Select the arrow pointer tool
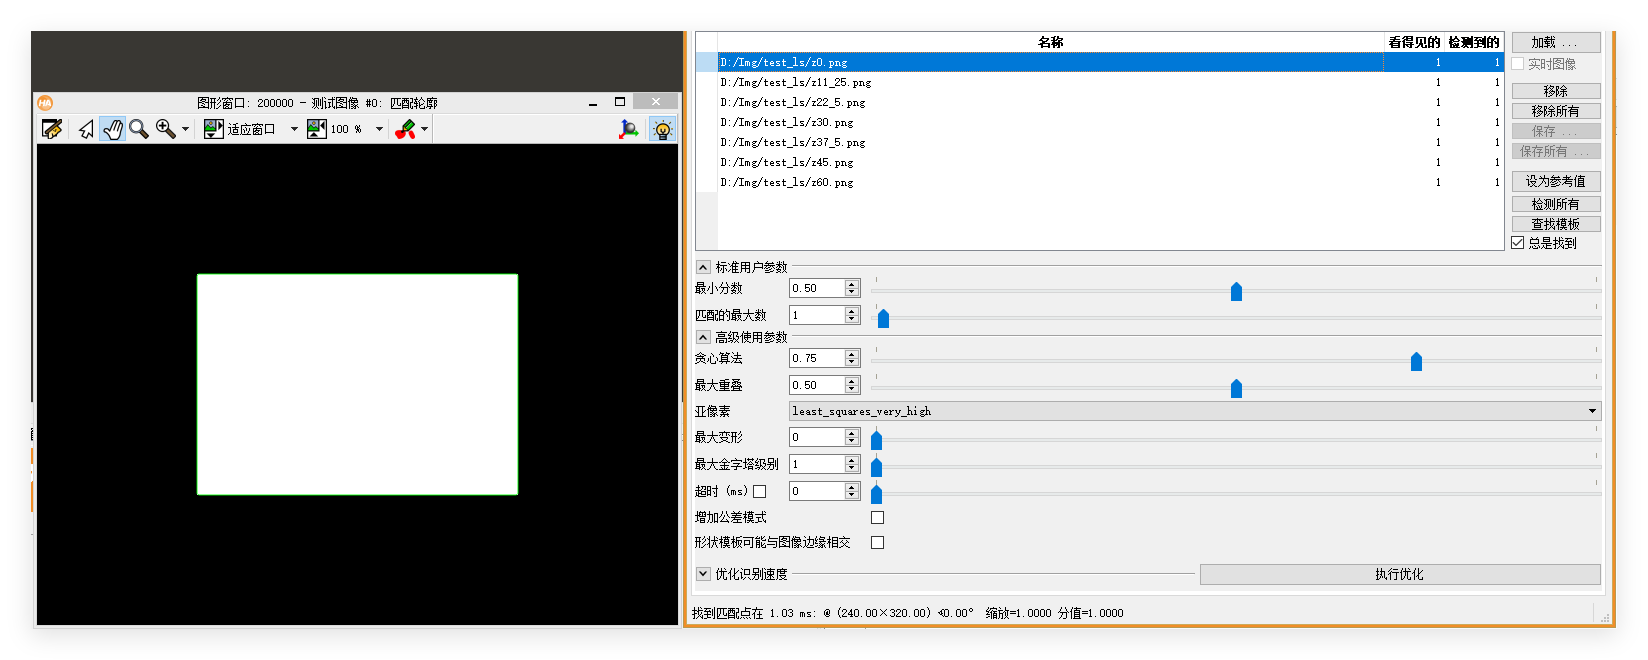 point(87,129)
